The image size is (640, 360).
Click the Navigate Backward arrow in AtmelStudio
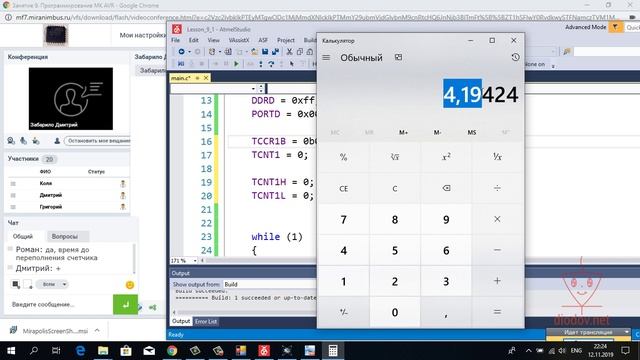(x=182, y=51)
